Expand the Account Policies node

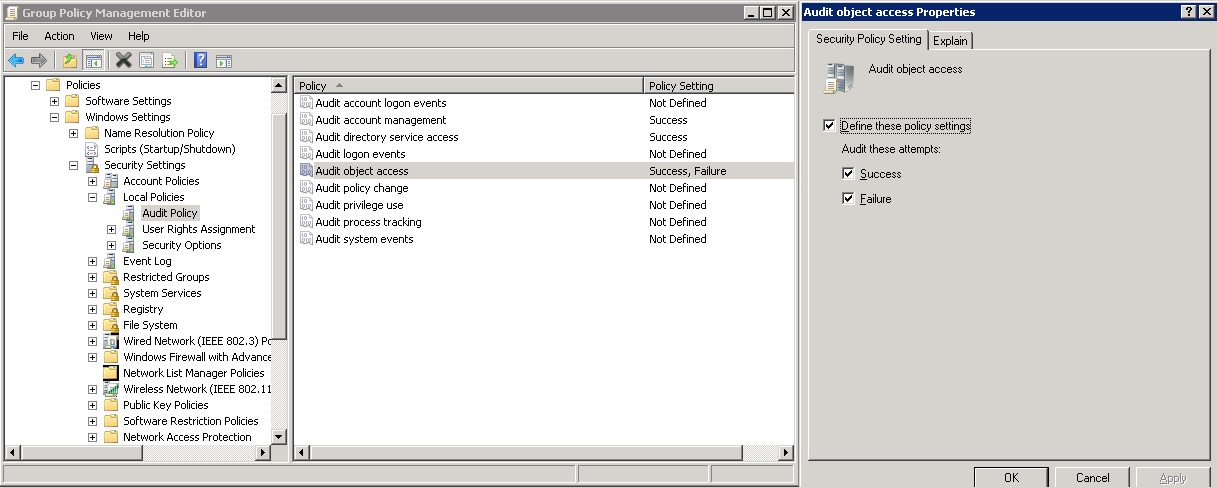pyautogui.click(x=93, y=181)
